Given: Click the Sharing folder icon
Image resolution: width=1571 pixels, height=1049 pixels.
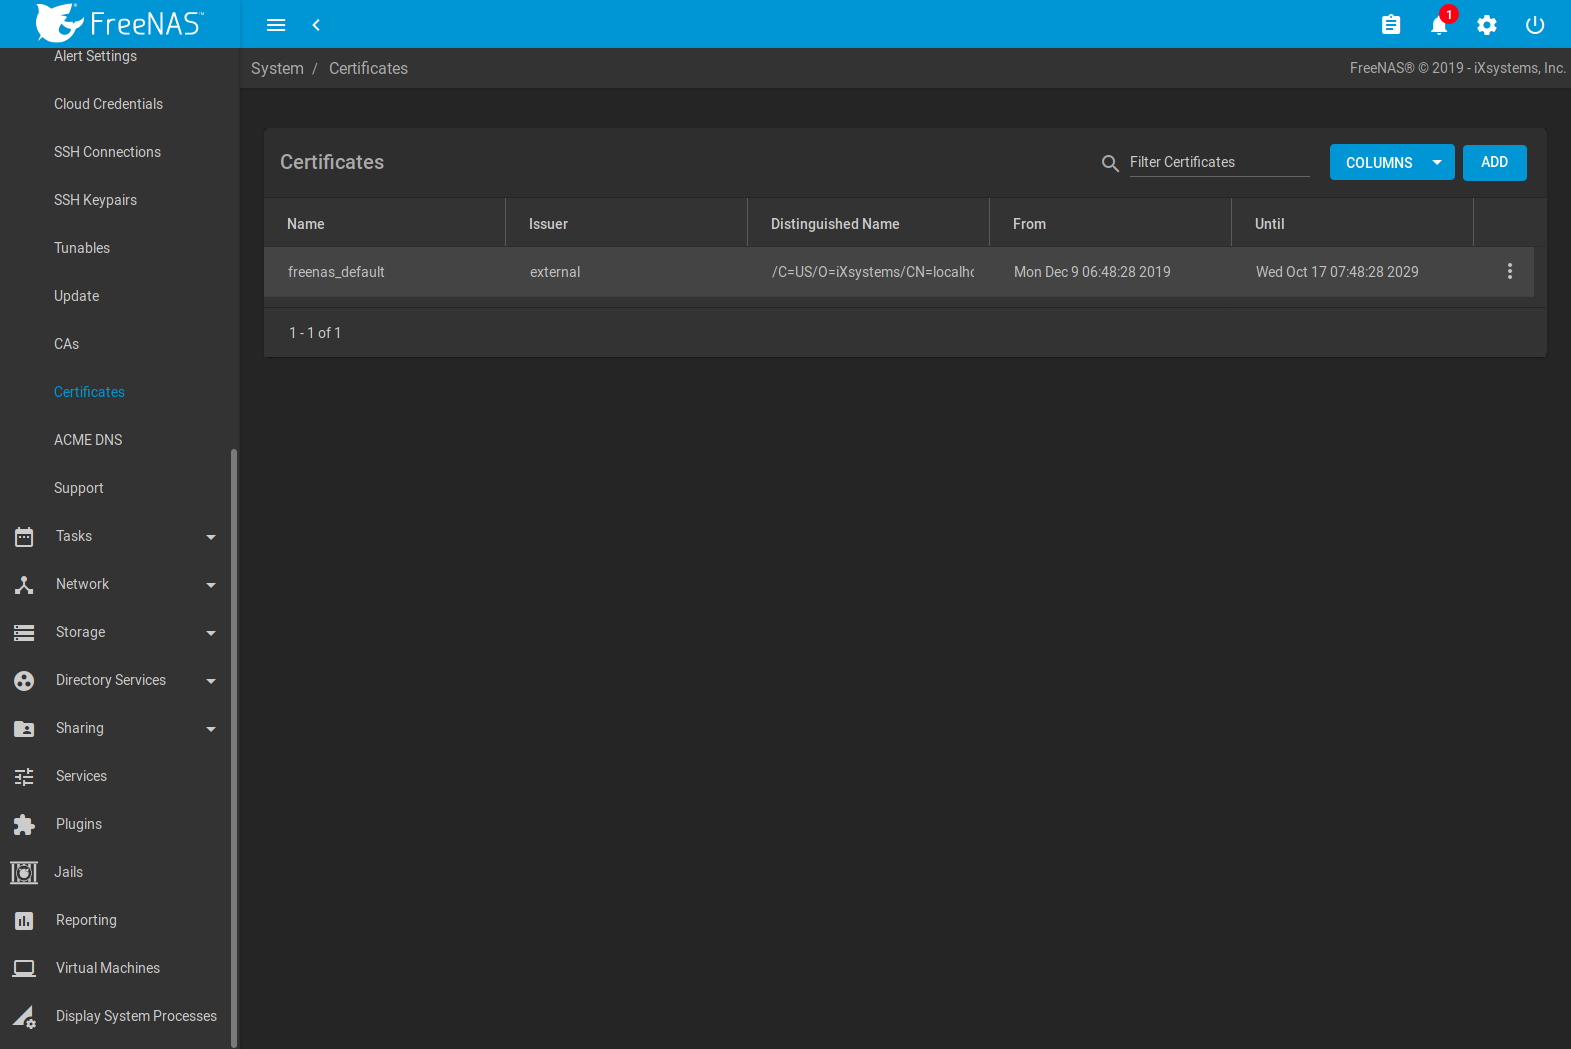Looking at the screenshot, I should (24, 729).
